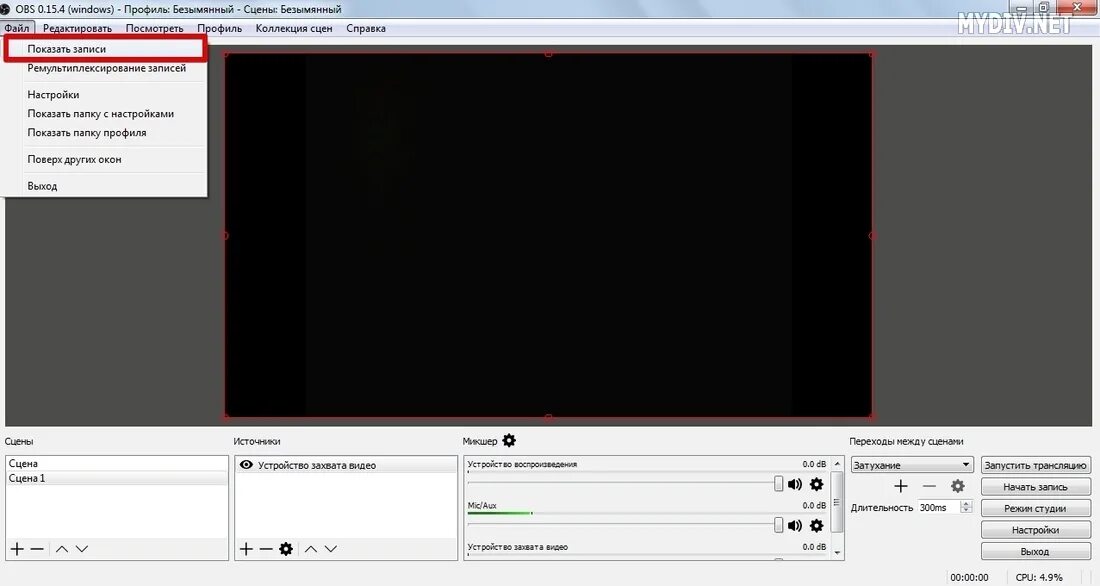Screen dimensions: 1100x586
Task: Open the Файл menu
Action: click(x=17, y=28)
